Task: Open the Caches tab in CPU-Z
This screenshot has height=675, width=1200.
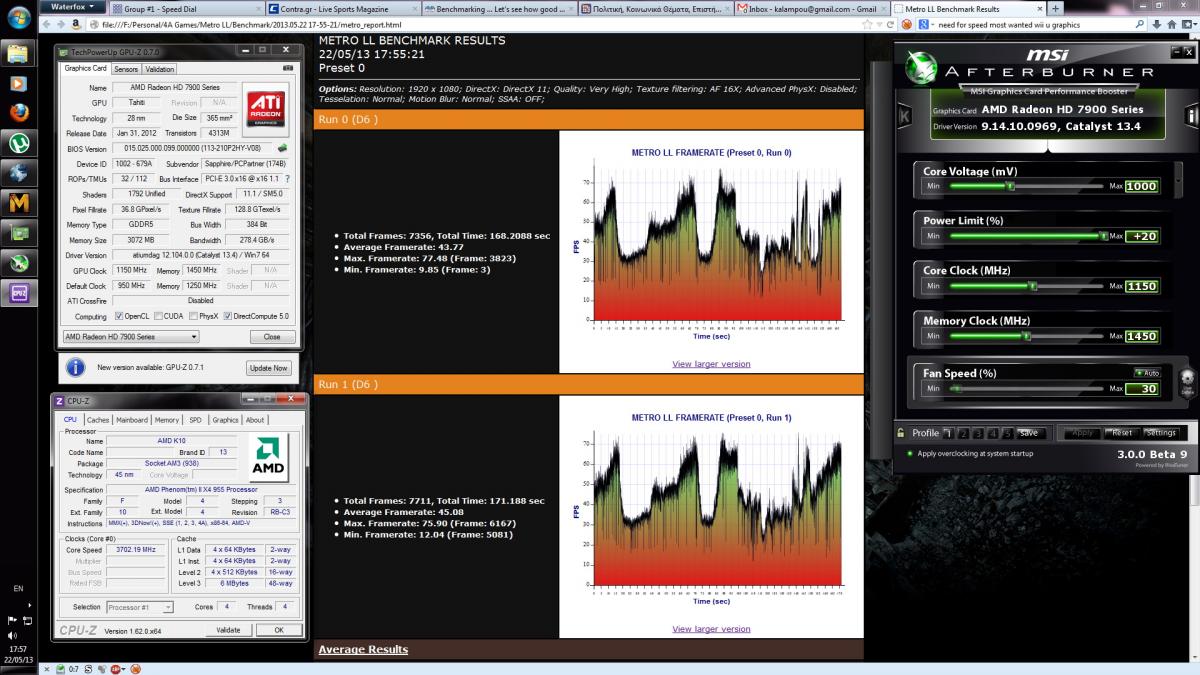Action: click(x=98, y=420)
